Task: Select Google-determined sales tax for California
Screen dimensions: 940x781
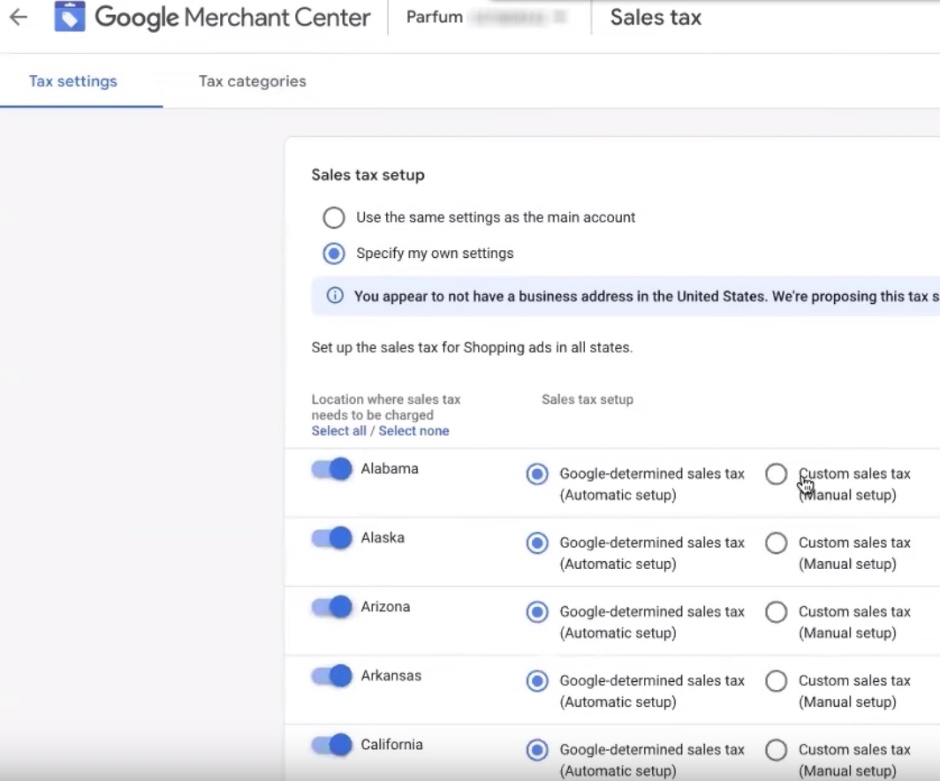Action: [x=537, y=750]
